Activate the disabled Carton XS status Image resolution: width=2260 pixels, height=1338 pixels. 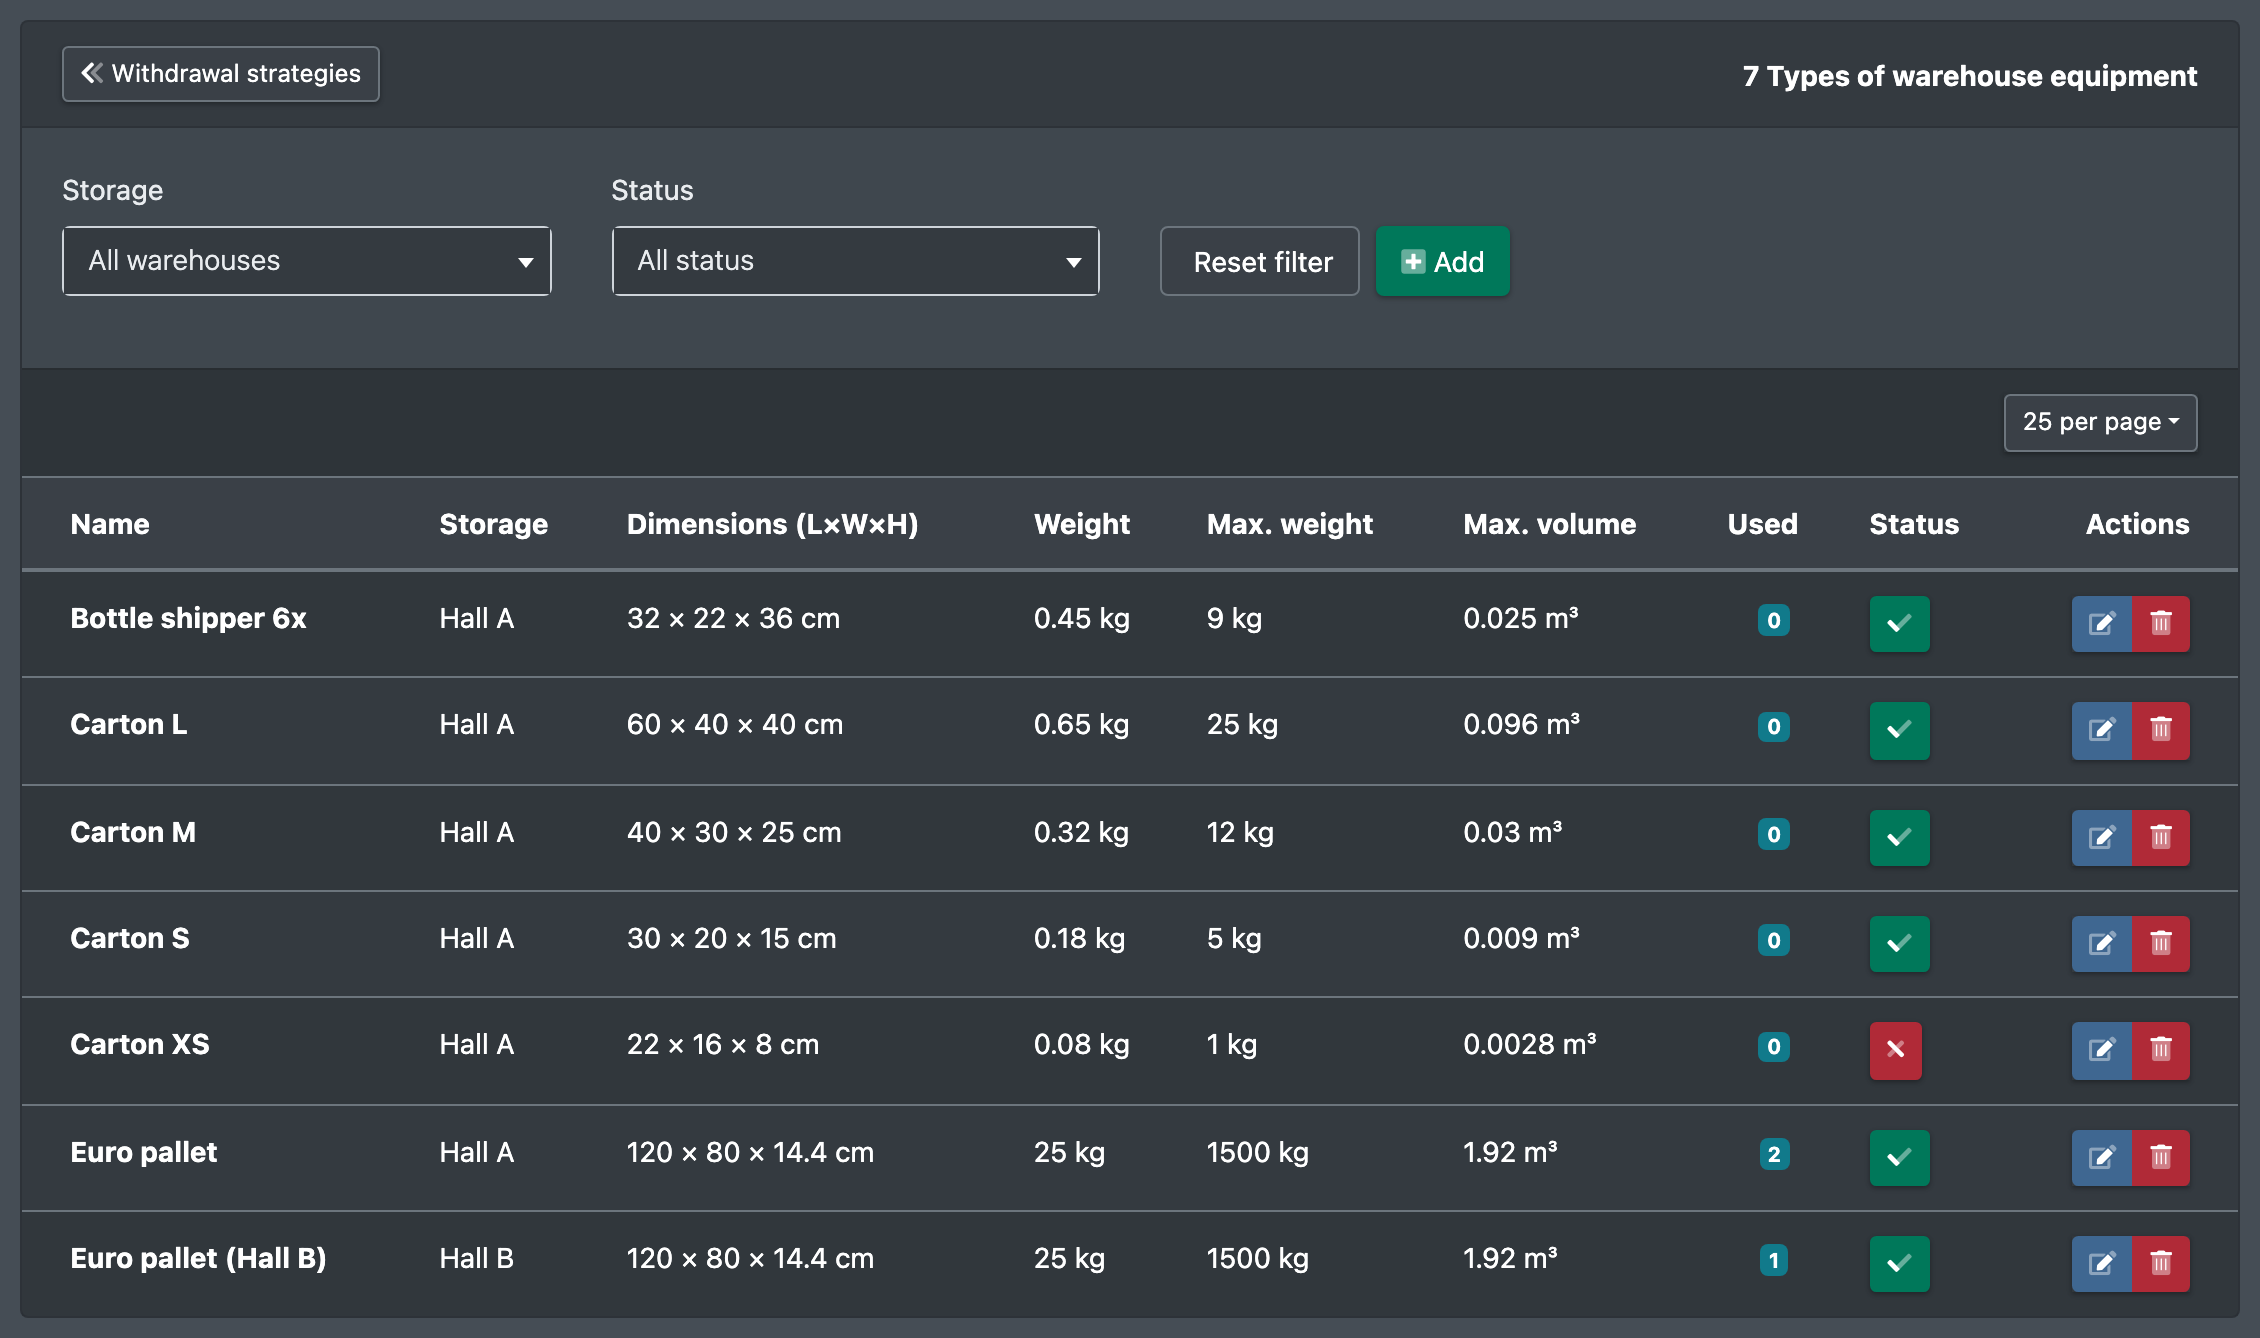click(1895, 1050)
